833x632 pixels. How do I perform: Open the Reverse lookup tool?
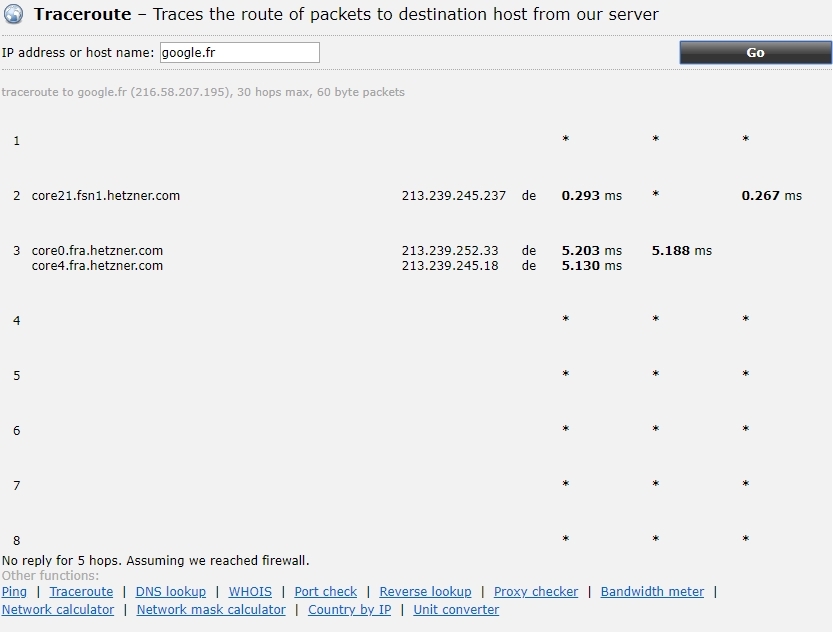(x=425, y=592)
